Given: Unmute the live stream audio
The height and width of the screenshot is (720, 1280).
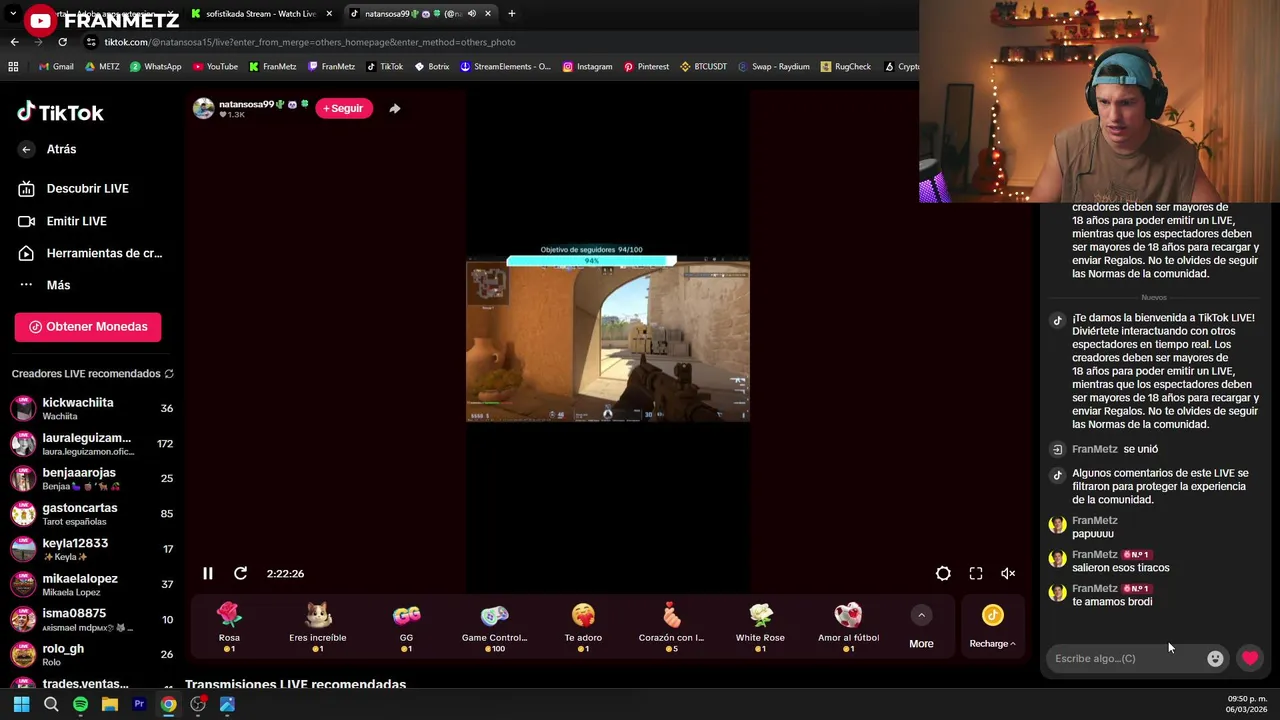Looking at the screenshot, I should pyautogui.click(x=1008, y=573).
